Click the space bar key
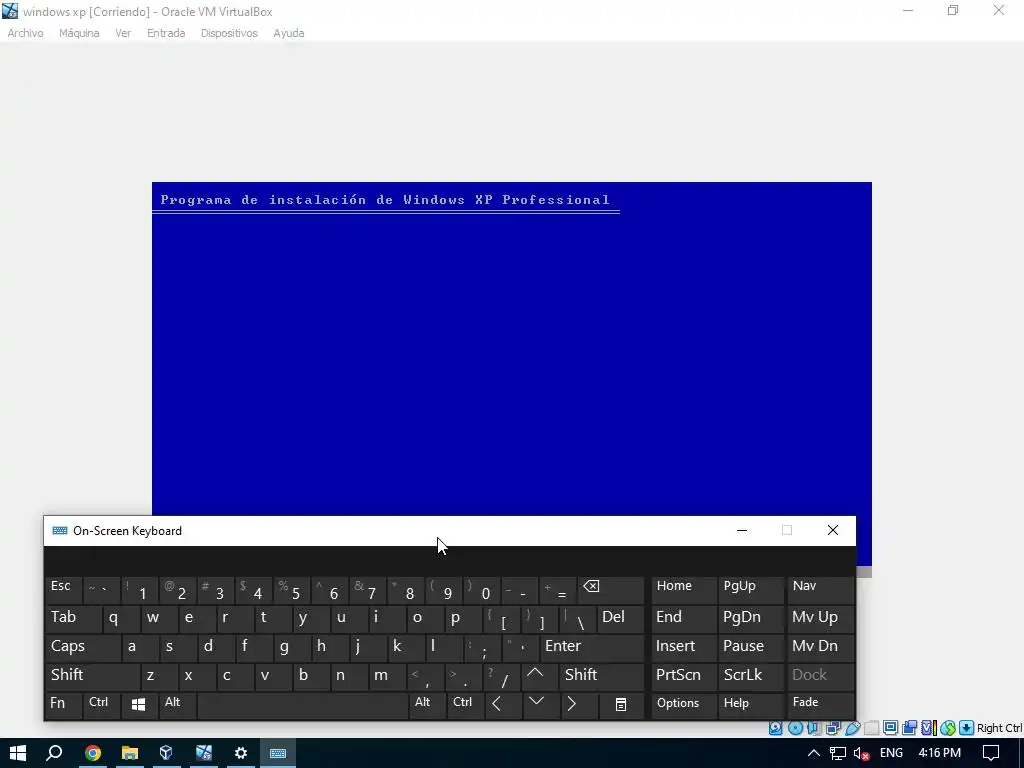Screen dimensions: 1024x768 pos(302,705)
